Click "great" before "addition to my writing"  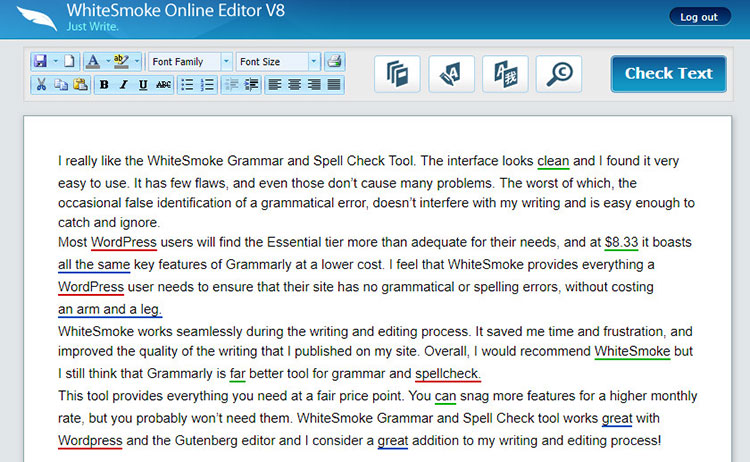(393, 440)
